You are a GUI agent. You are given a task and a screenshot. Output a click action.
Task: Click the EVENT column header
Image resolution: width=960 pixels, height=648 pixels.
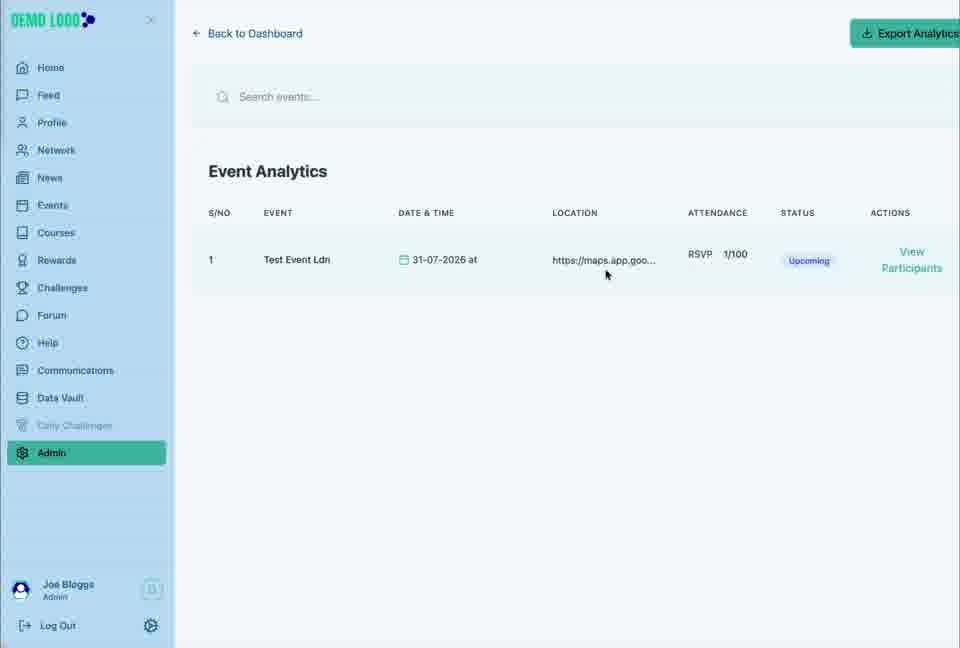278,213
